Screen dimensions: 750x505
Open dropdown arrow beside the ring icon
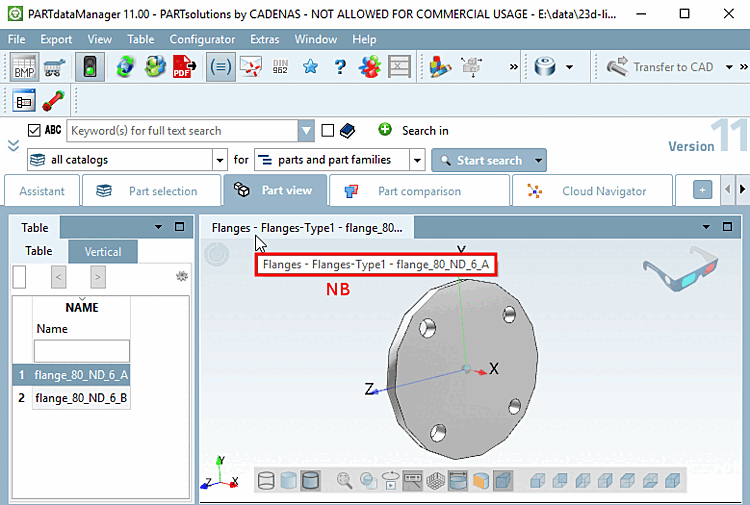click(x=569, y=67)
